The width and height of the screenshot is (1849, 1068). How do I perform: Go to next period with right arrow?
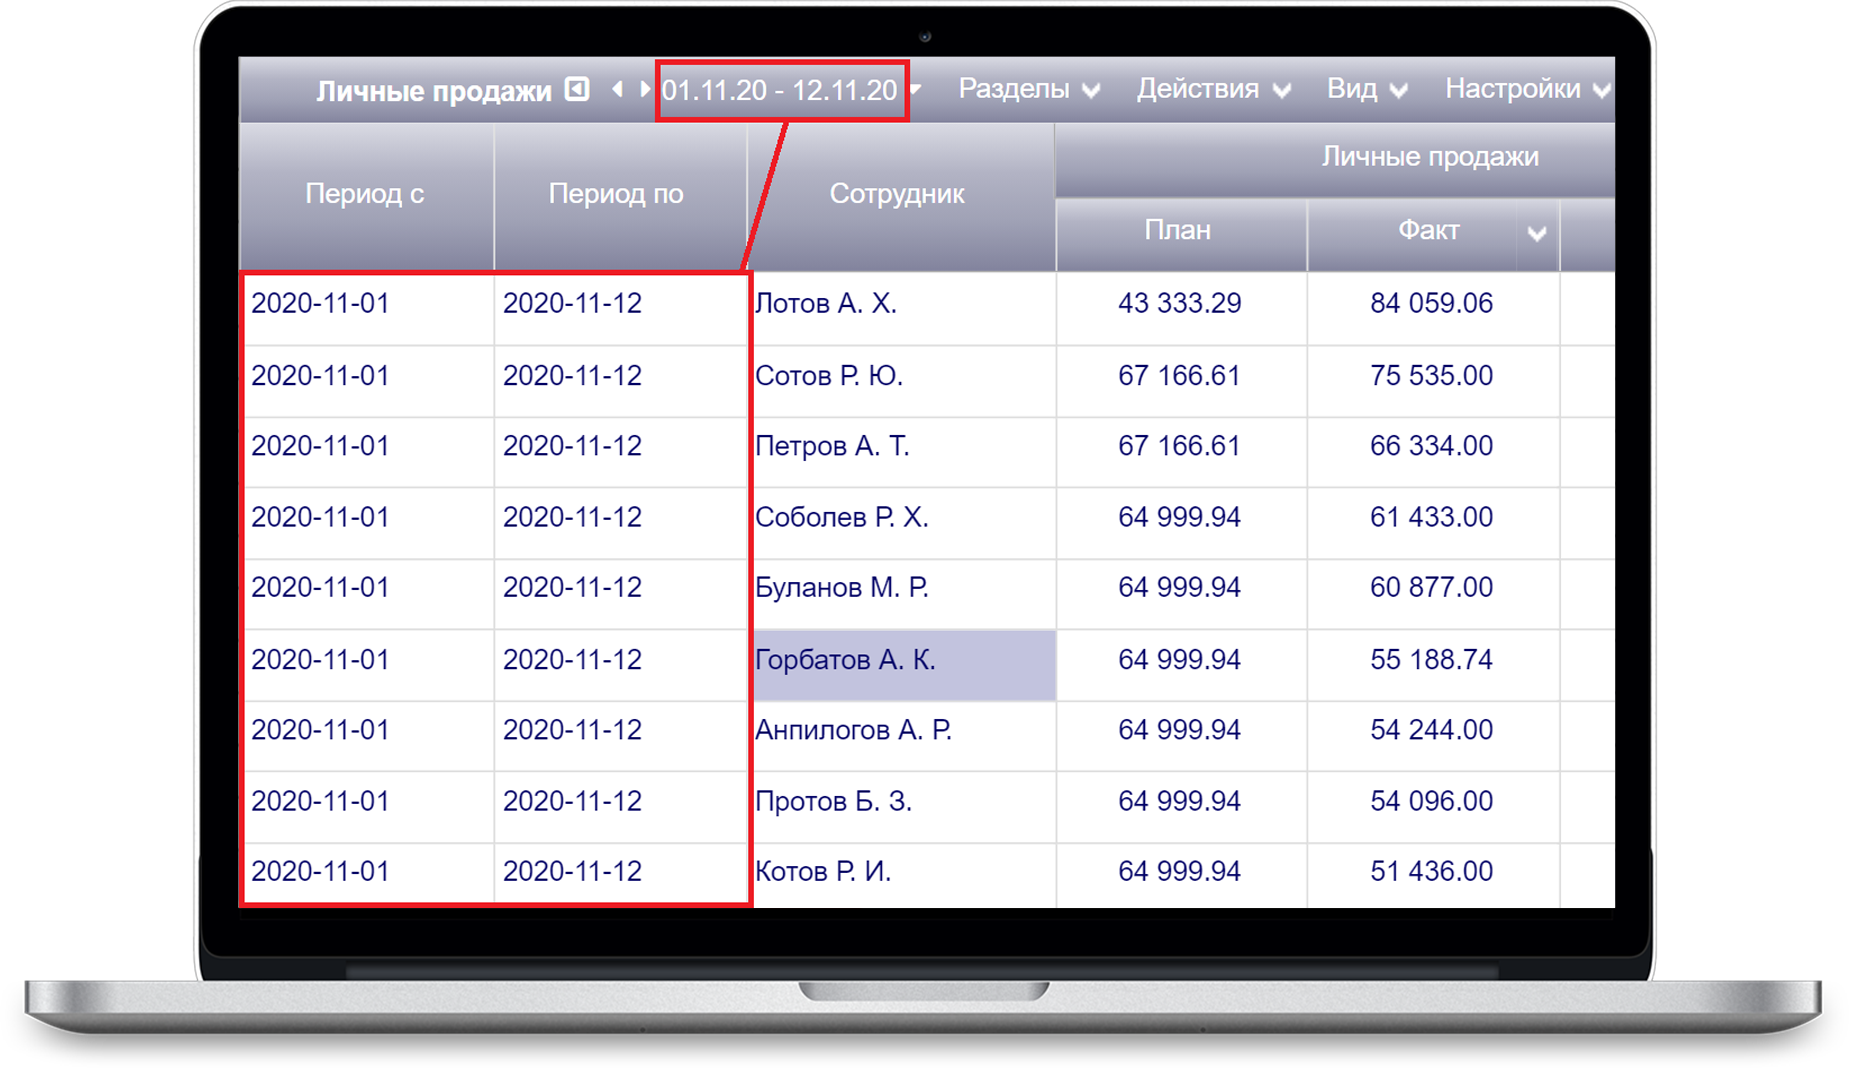point(644,89)
